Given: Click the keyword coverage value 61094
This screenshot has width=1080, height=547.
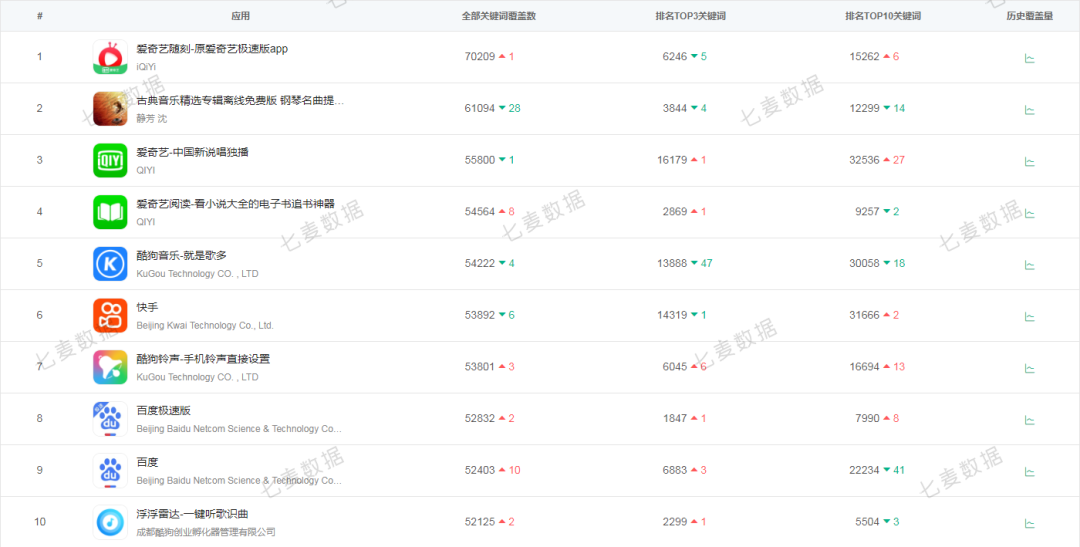Looking at the screenshot, I should [x=480, y=108].
